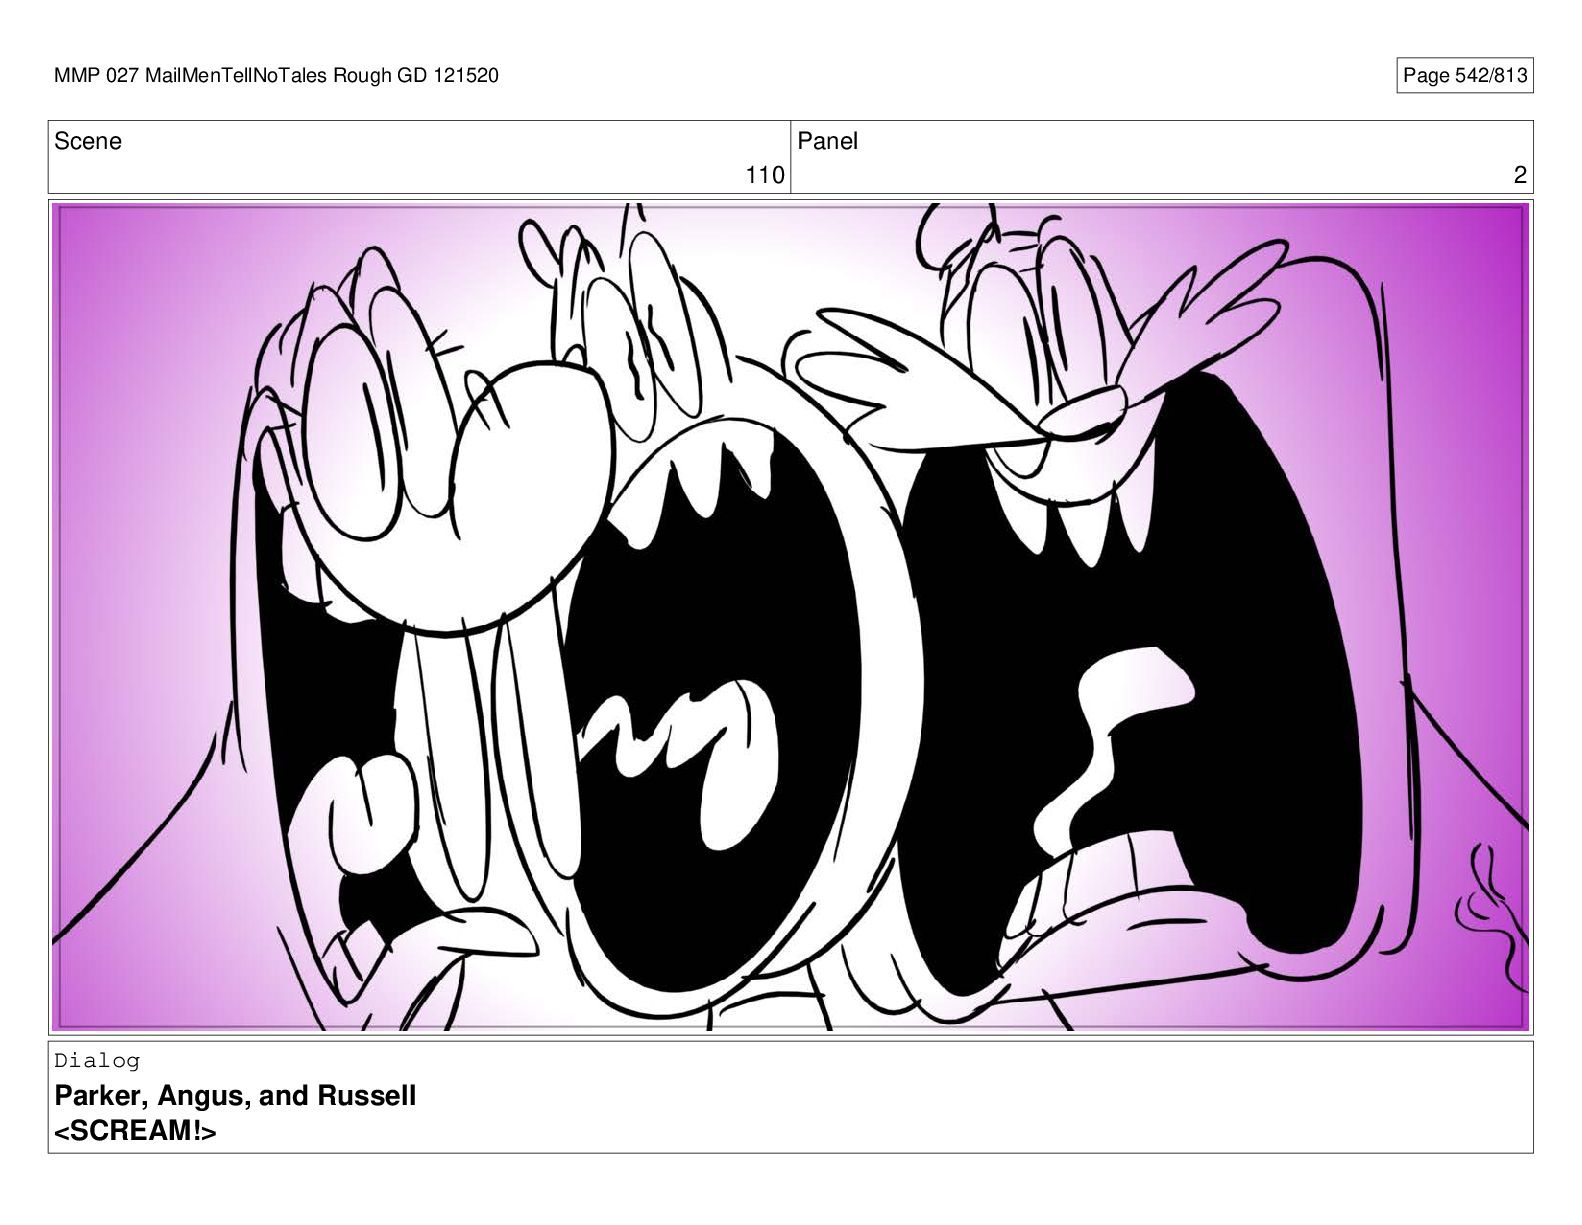Click the '<SCREAM!>' dialog text

click(x=135, y=1131)
